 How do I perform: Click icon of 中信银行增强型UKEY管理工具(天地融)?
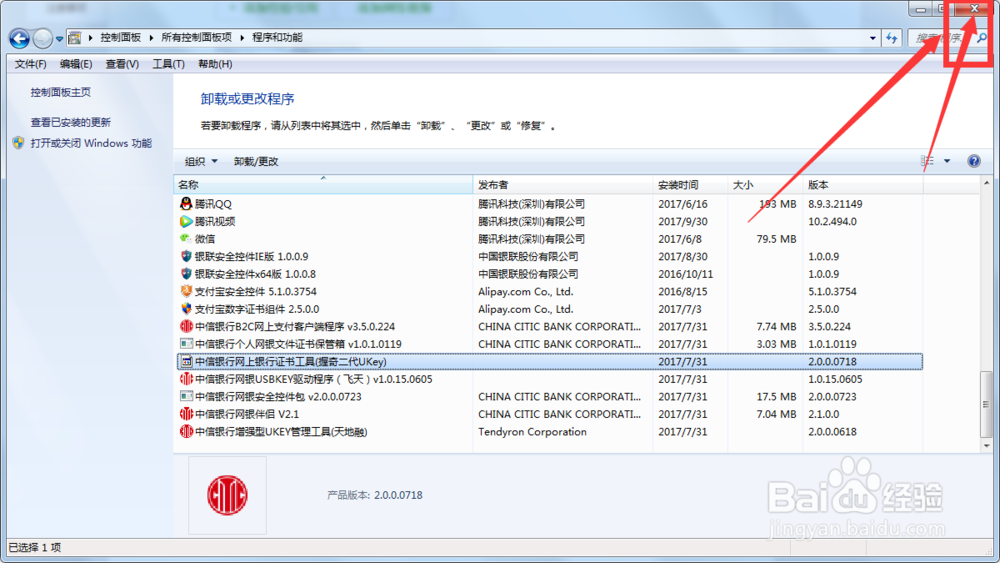click(x=186, y=432)
